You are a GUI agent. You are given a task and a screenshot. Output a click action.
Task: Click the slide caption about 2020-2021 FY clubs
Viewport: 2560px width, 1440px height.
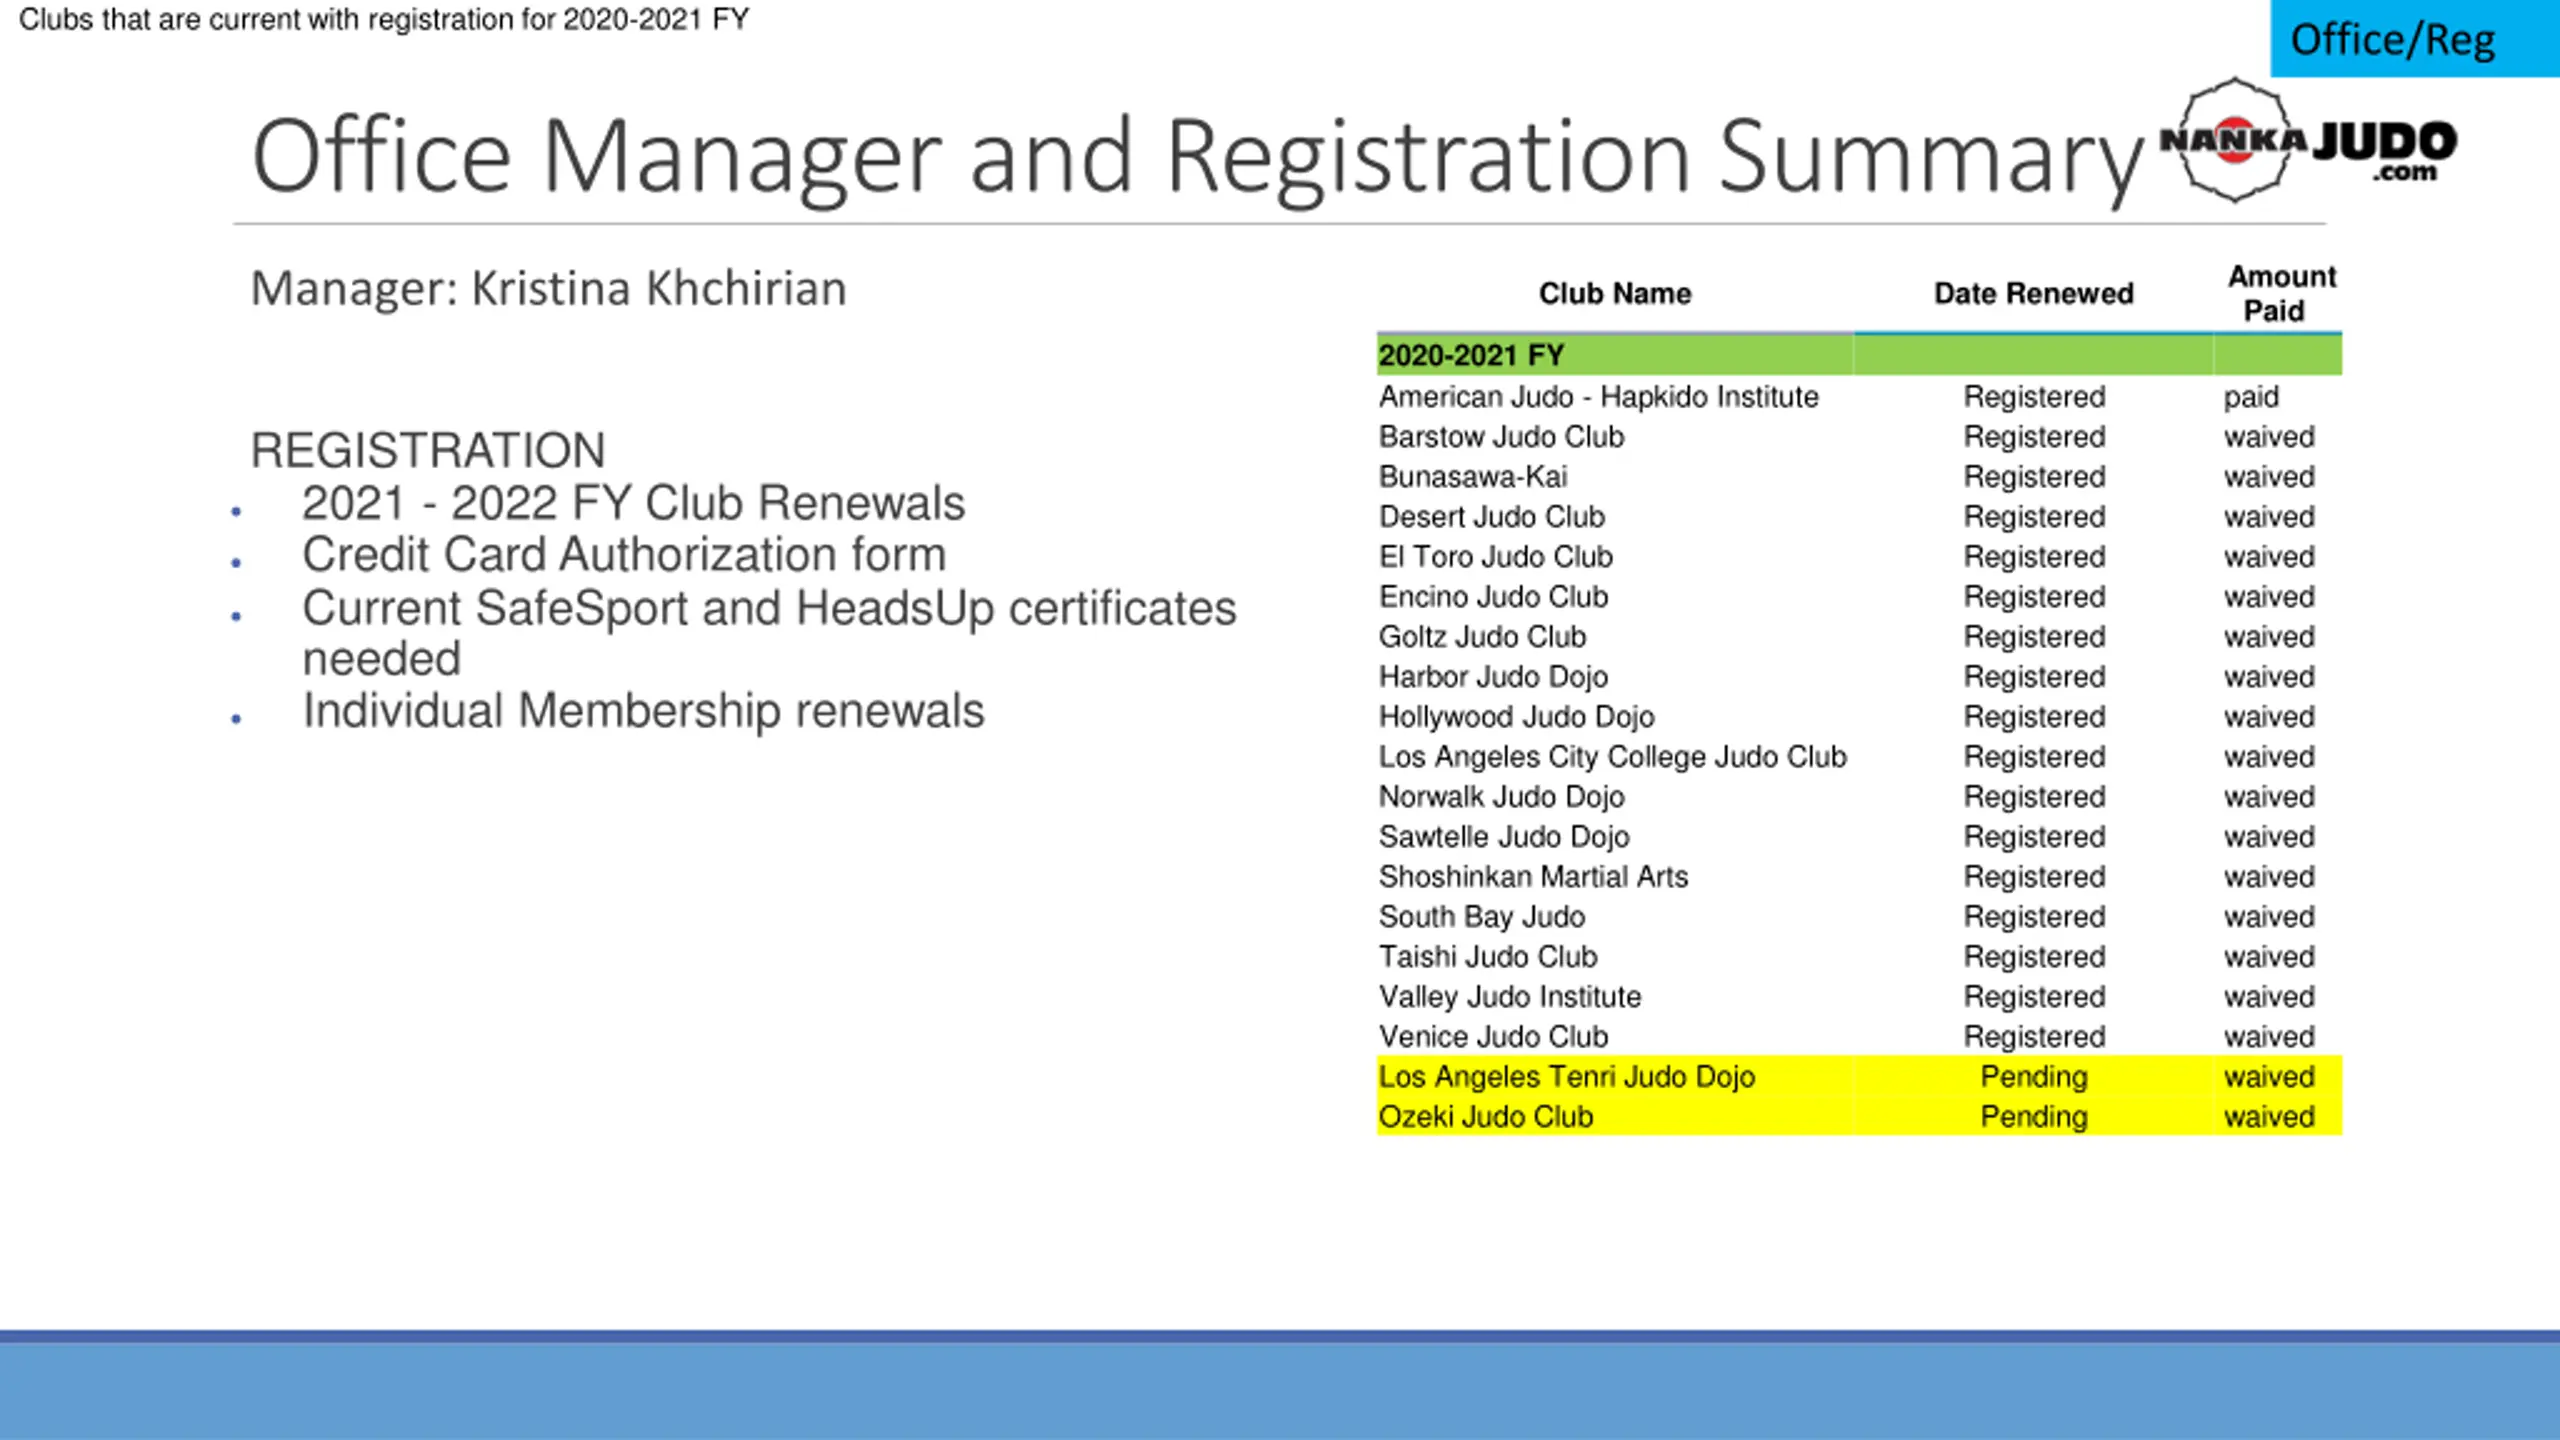pyautogui.click(x=384, y=20)
